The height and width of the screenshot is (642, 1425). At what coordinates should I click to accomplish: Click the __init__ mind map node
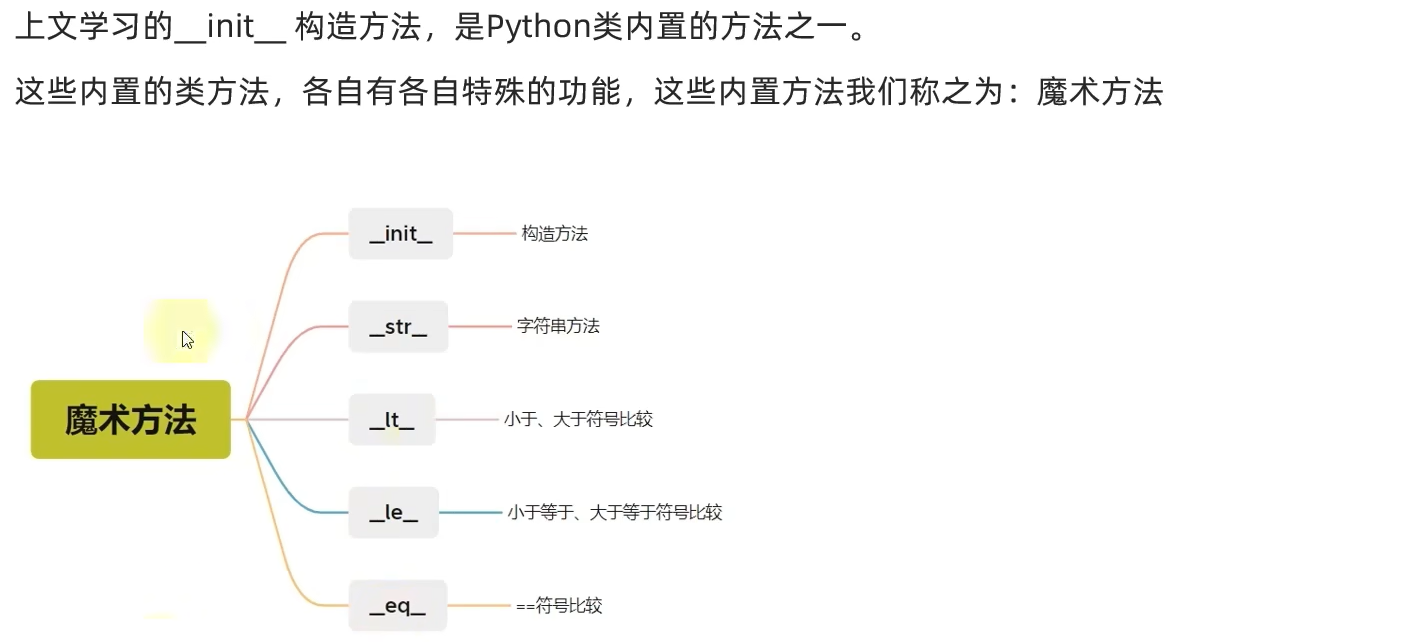click(401, 234)
